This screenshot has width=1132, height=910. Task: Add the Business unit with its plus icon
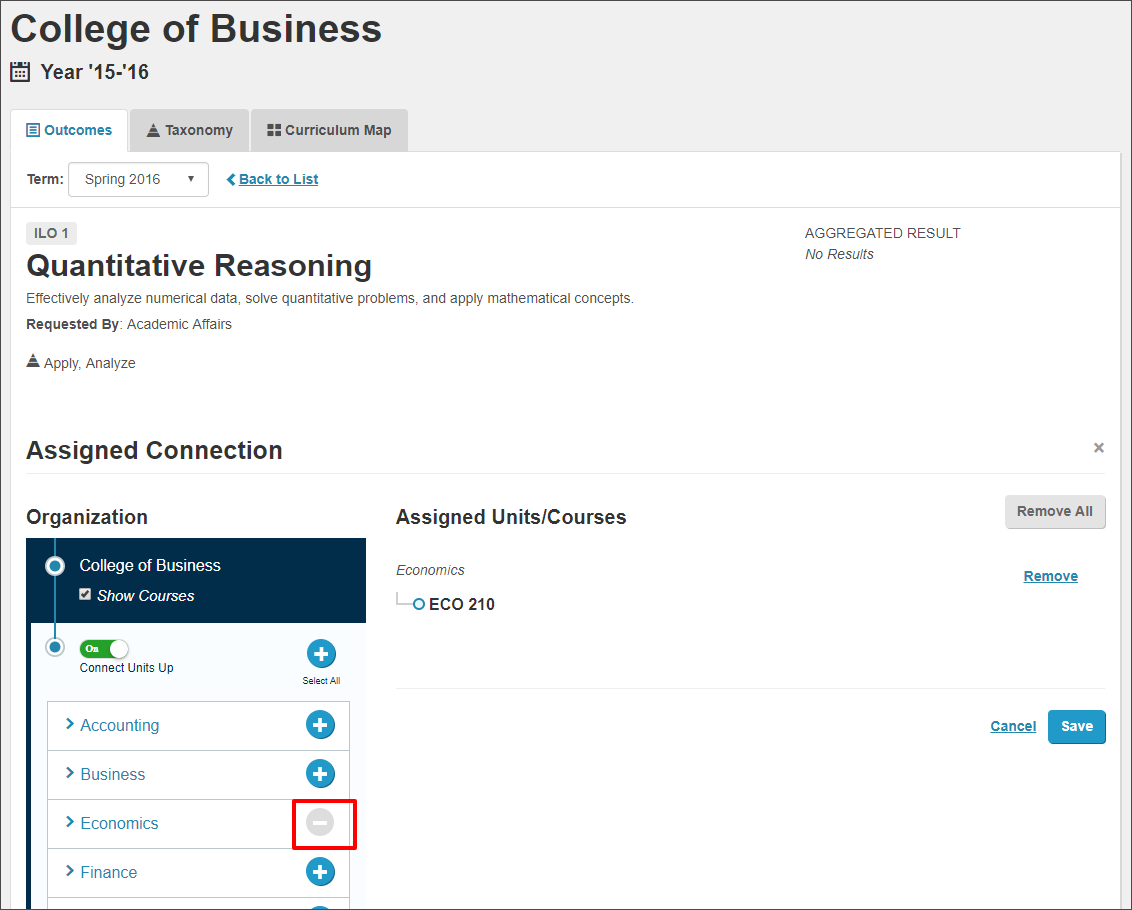[320, 774]
